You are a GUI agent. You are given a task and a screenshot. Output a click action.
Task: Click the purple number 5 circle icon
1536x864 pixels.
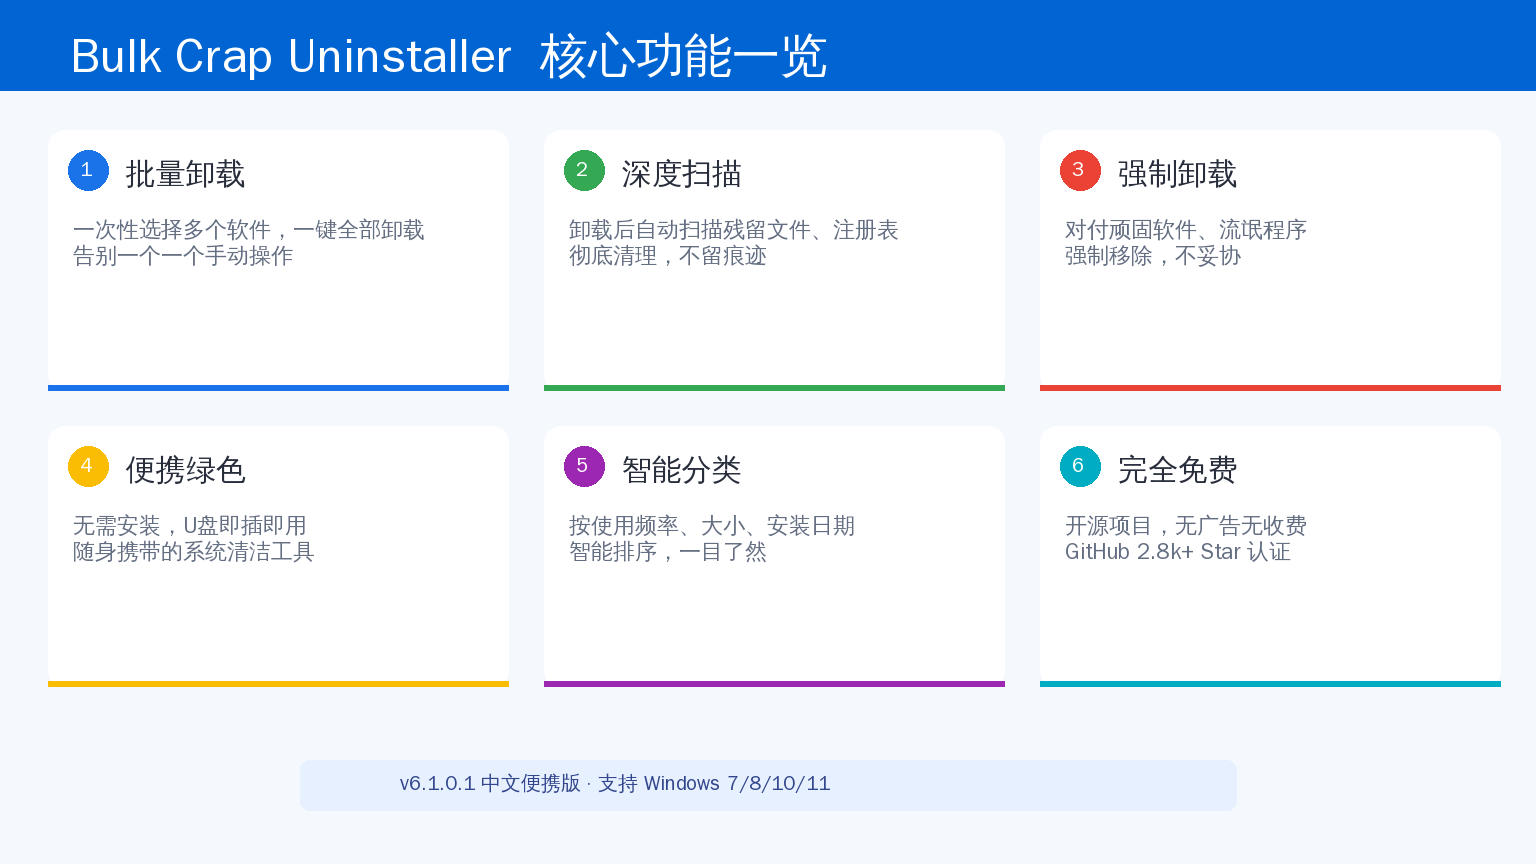click(x=584, y=466)
